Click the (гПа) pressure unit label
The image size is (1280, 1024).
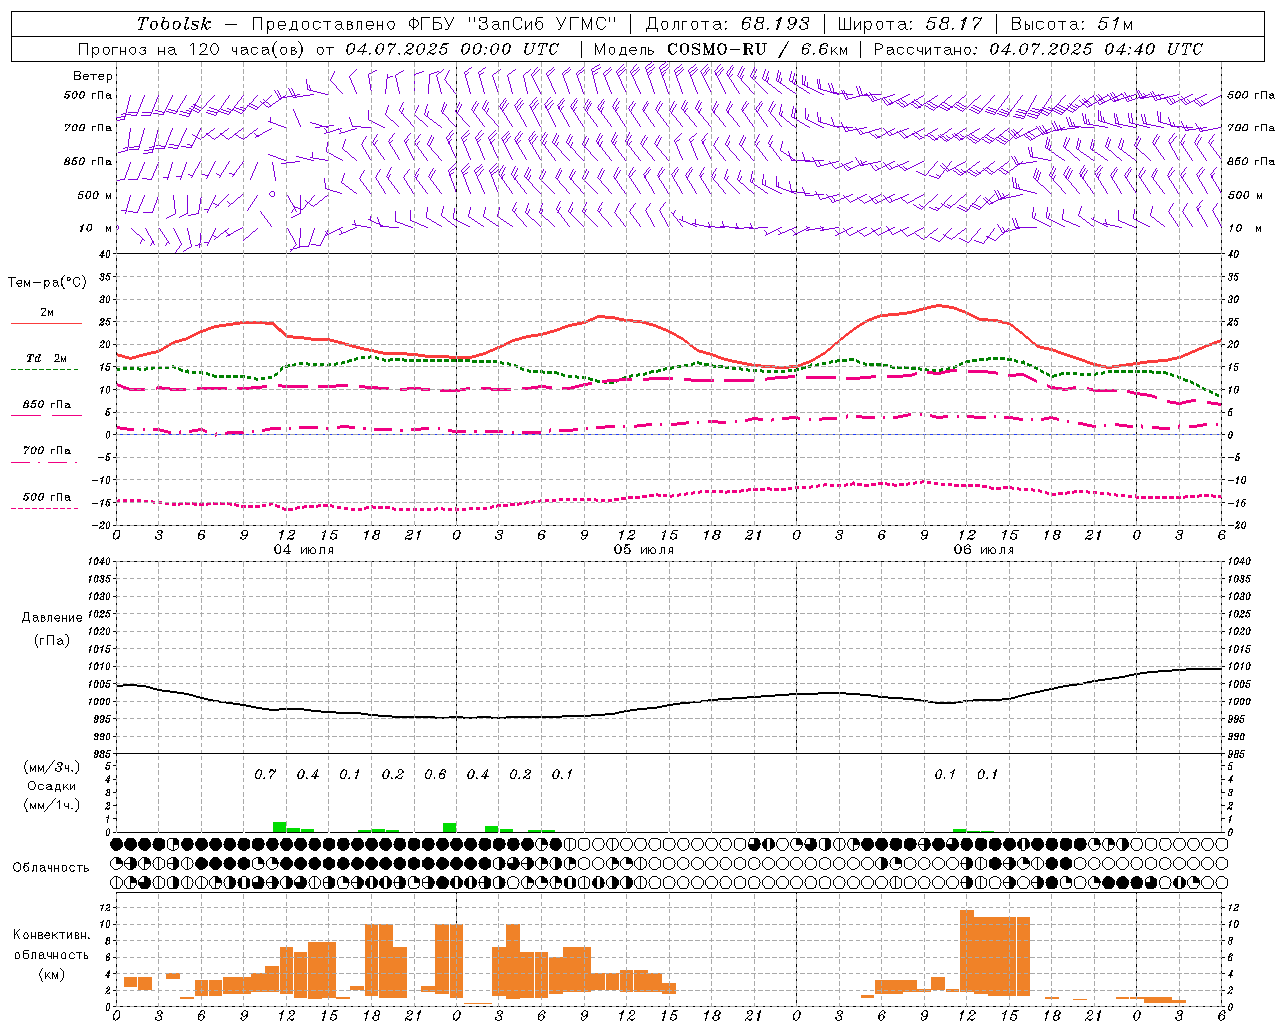52,641
